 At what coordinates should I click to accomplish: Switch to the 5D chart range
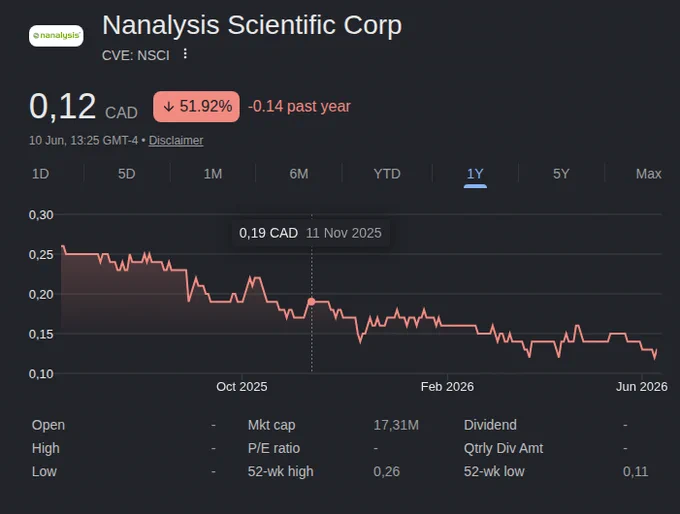pos(127,174)
